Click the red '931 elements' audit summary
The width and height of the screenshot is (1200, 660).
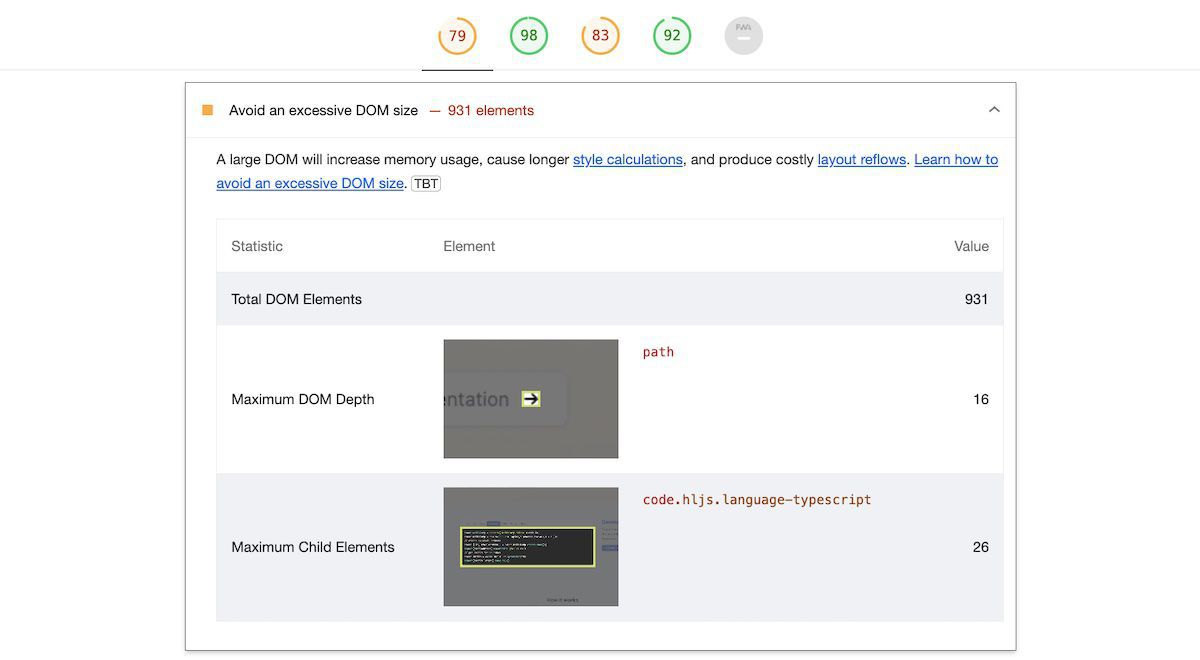(491, 110)
